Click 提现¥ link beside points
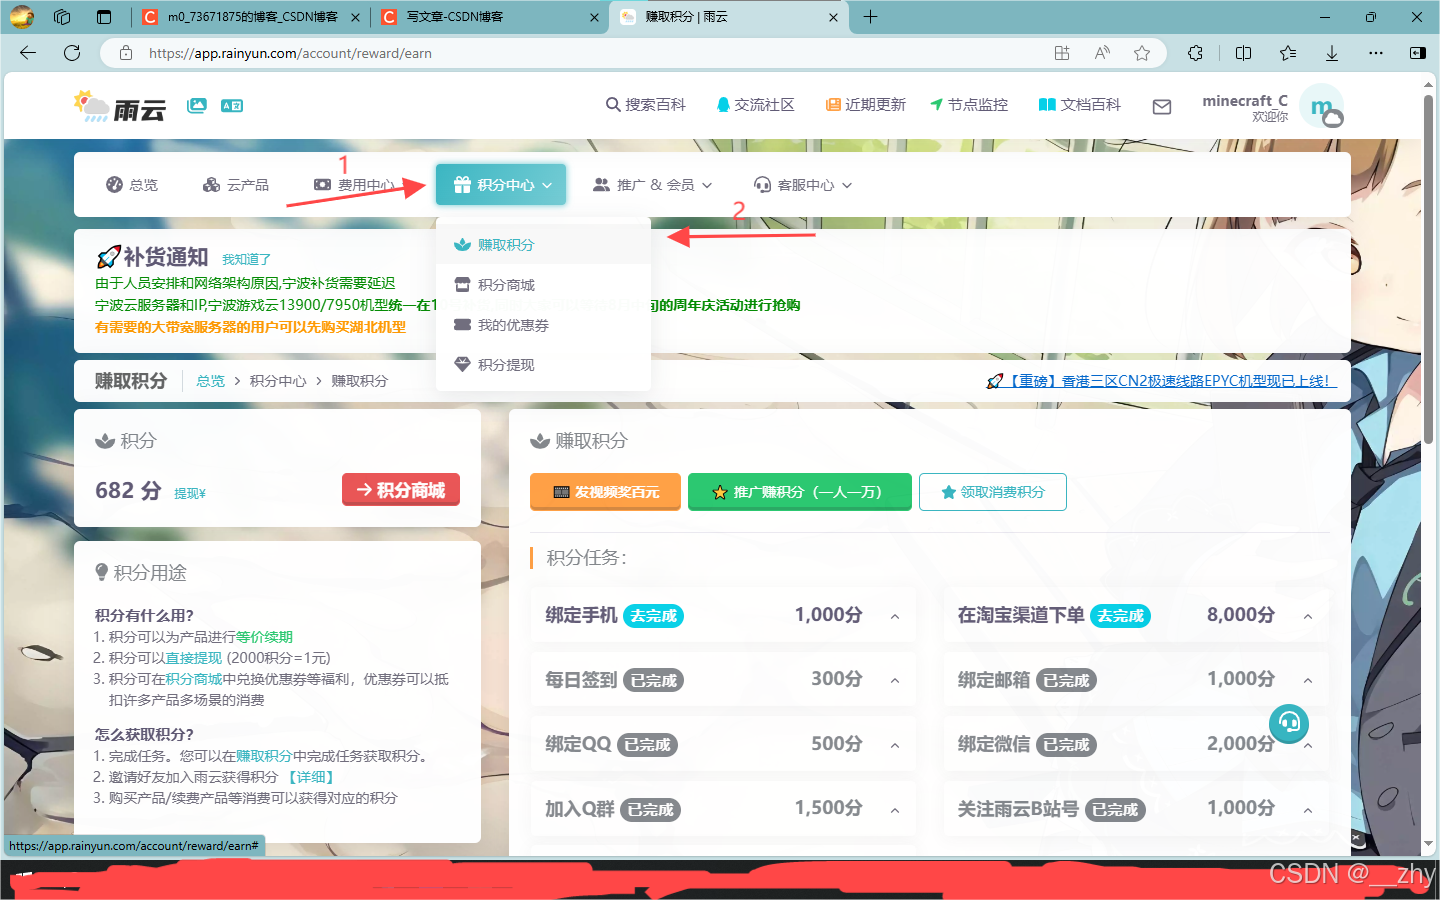This screenshot has width=1440, height=900. click(x=190, y=493)
